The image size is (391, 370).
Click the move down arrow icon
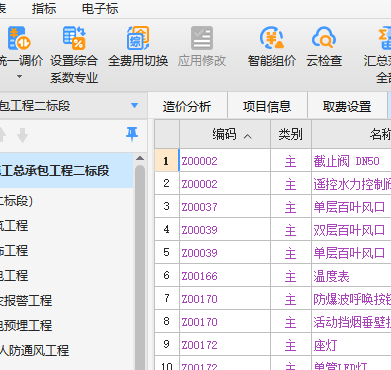pos(22,135)
